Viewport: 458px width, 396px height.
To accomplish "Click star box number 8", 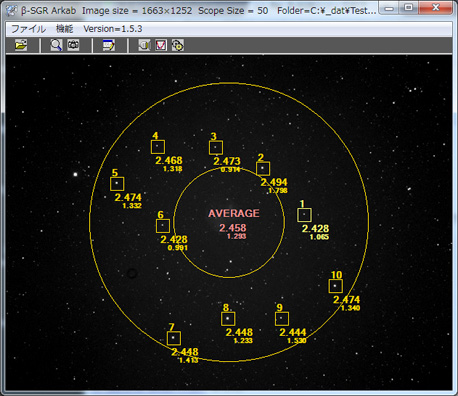I will click(x=228, y=319).
